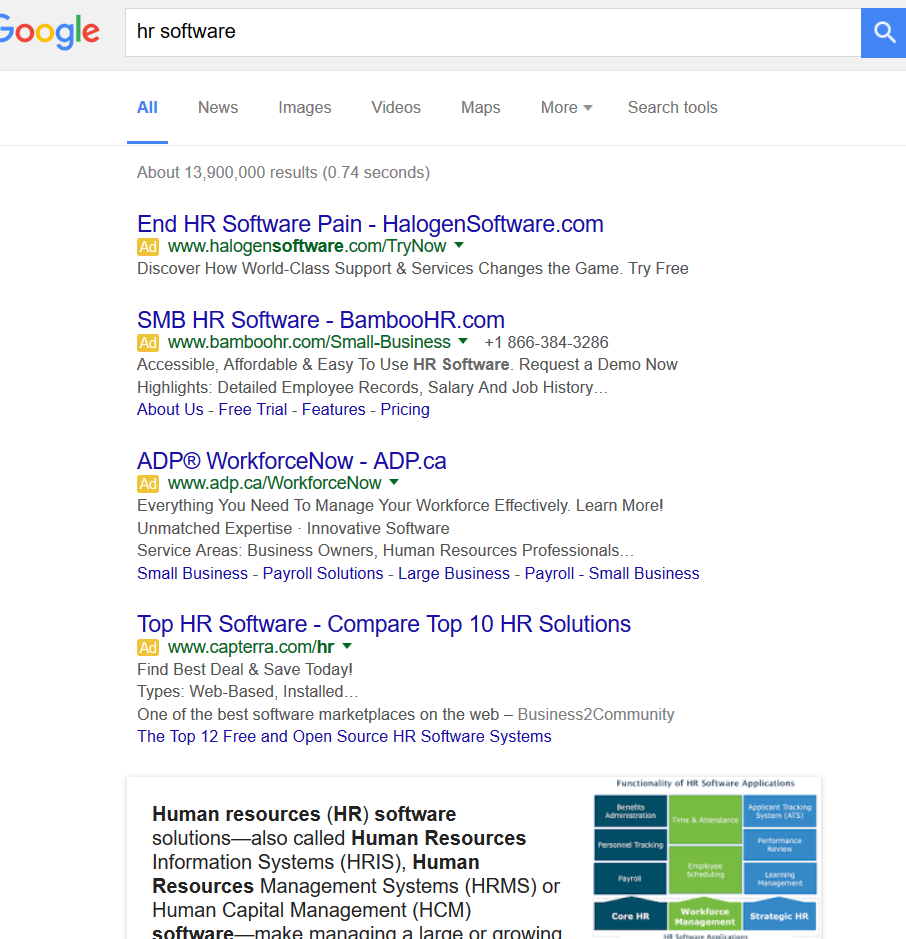The image size is (906, 939).
Task: Click the Business2Community review source text
Action: click(596, 714)
